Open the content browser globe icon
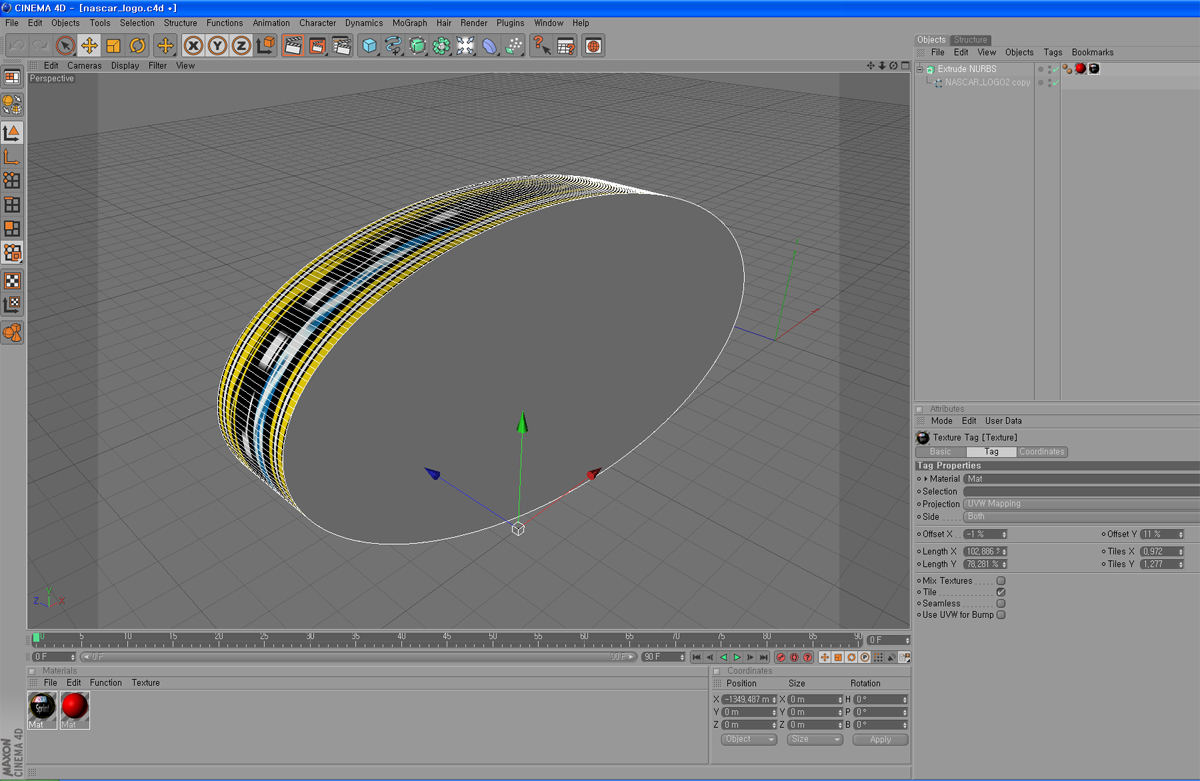 [x=593, y=45]
